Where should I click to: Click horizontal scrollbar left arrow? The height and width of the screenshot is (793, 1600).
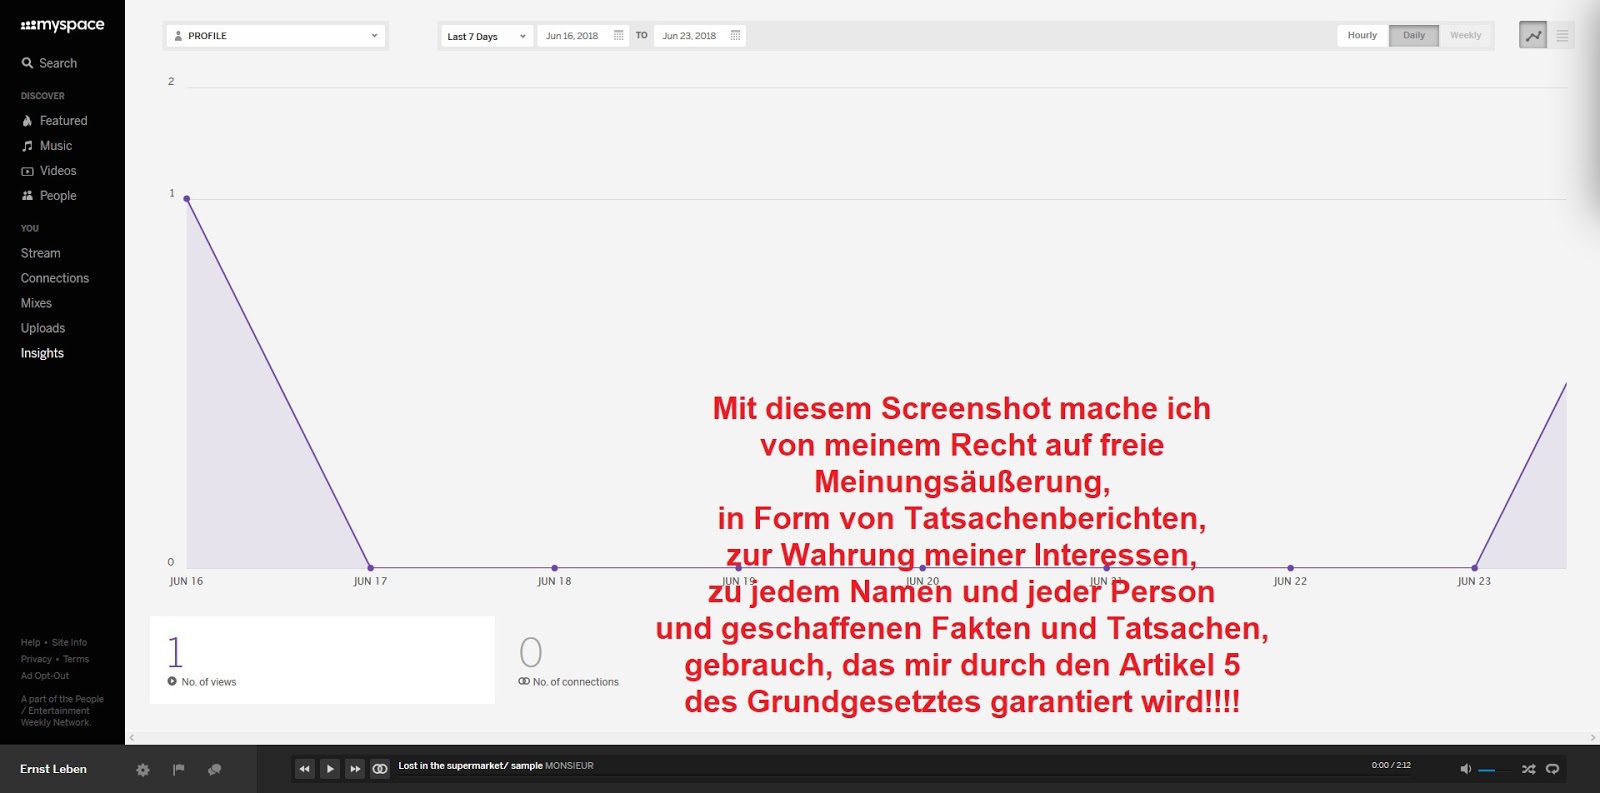(131, 738)
